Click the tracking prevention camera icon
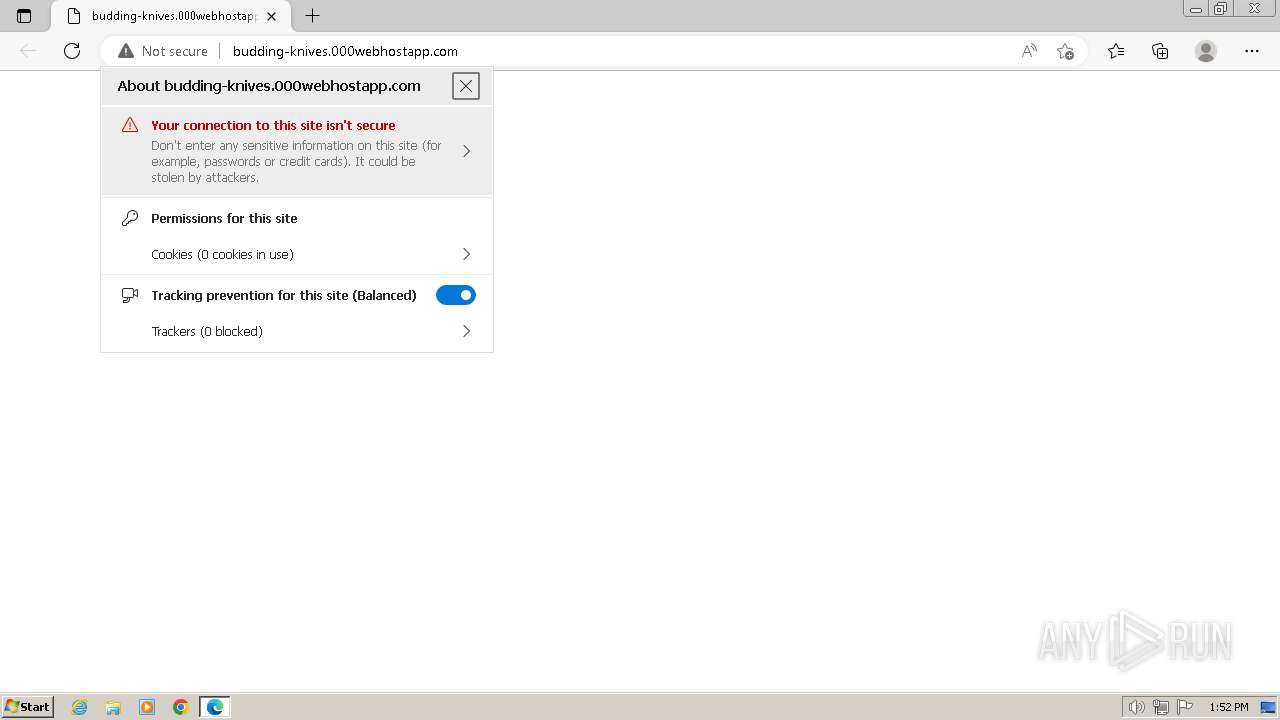This screenshot has height=720, width=1280. click(x=130, y=295)
